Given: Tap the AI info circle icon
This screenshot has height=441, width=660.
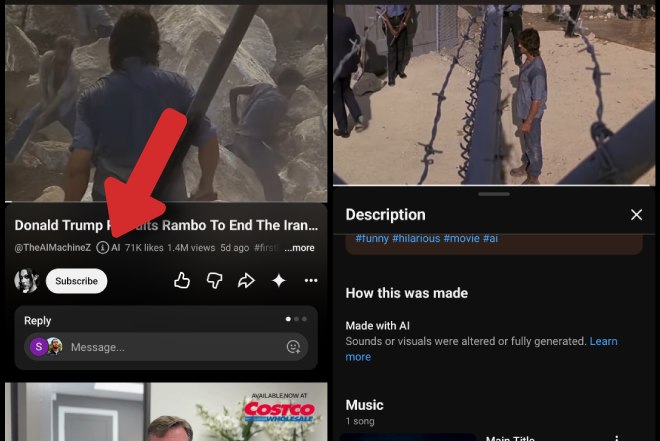Looking at the screenshot, I should 102,247.
